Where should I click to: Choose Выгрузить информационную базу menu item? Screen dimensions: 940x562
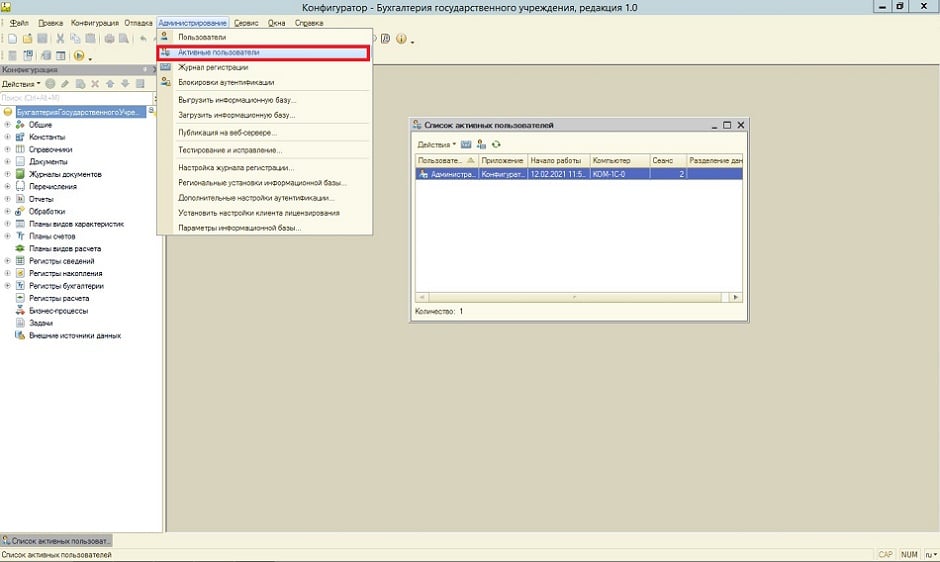pyautogui.click(x=237, y=100)
